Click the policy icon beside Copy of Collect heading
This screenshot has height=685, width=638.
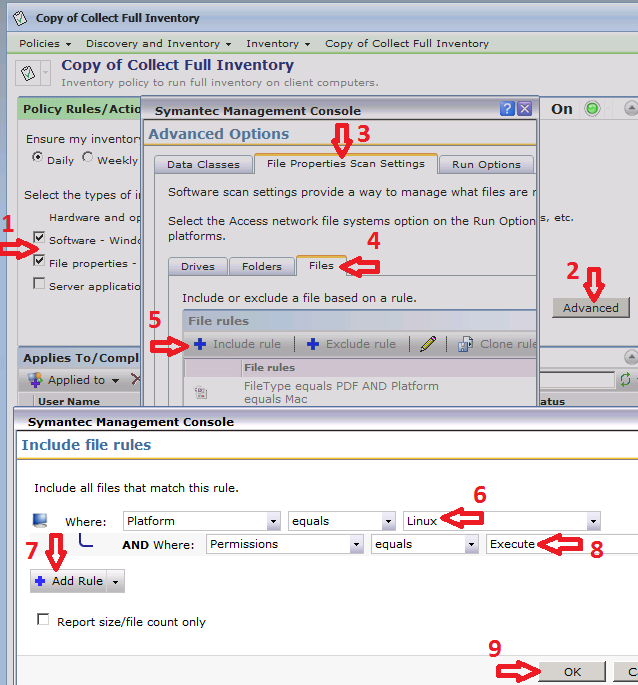pyautogui.click(x=28, y=73)
